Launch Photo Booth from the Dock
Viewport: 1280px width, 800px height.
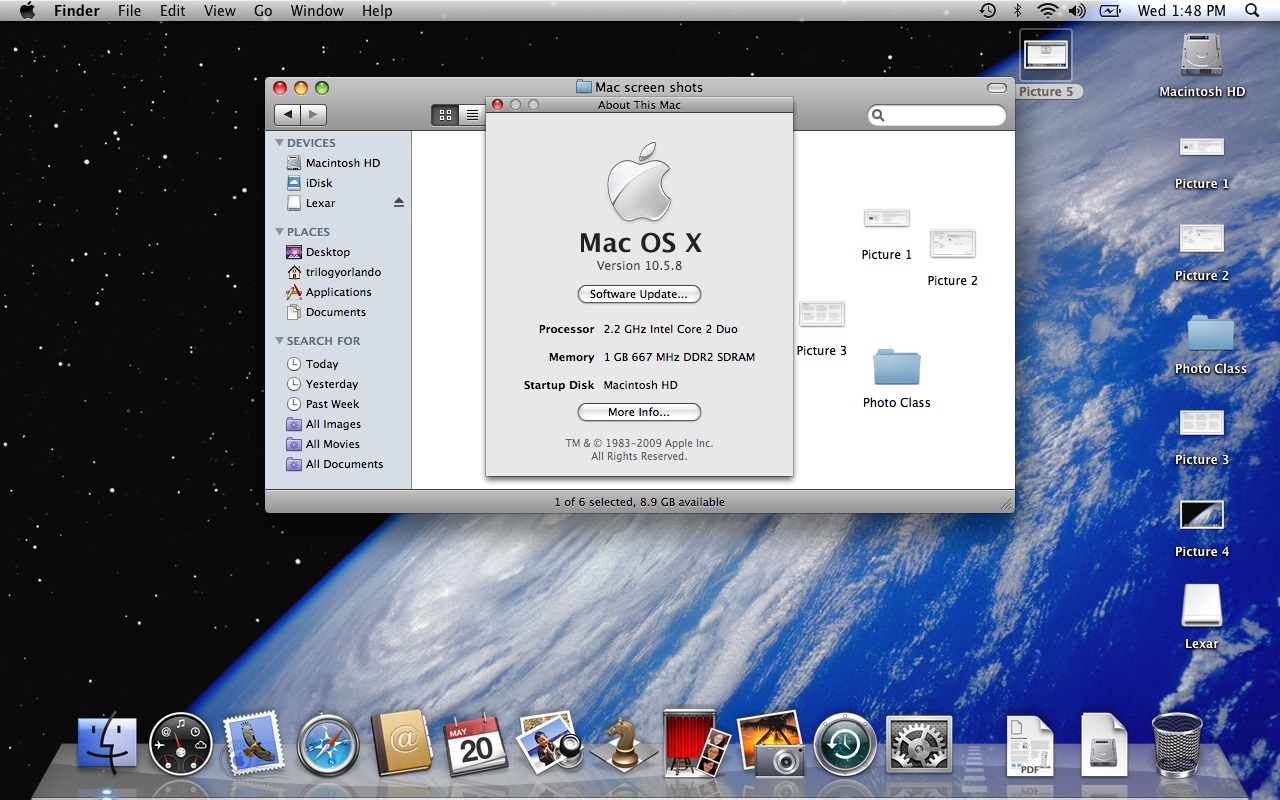point(696,743)
